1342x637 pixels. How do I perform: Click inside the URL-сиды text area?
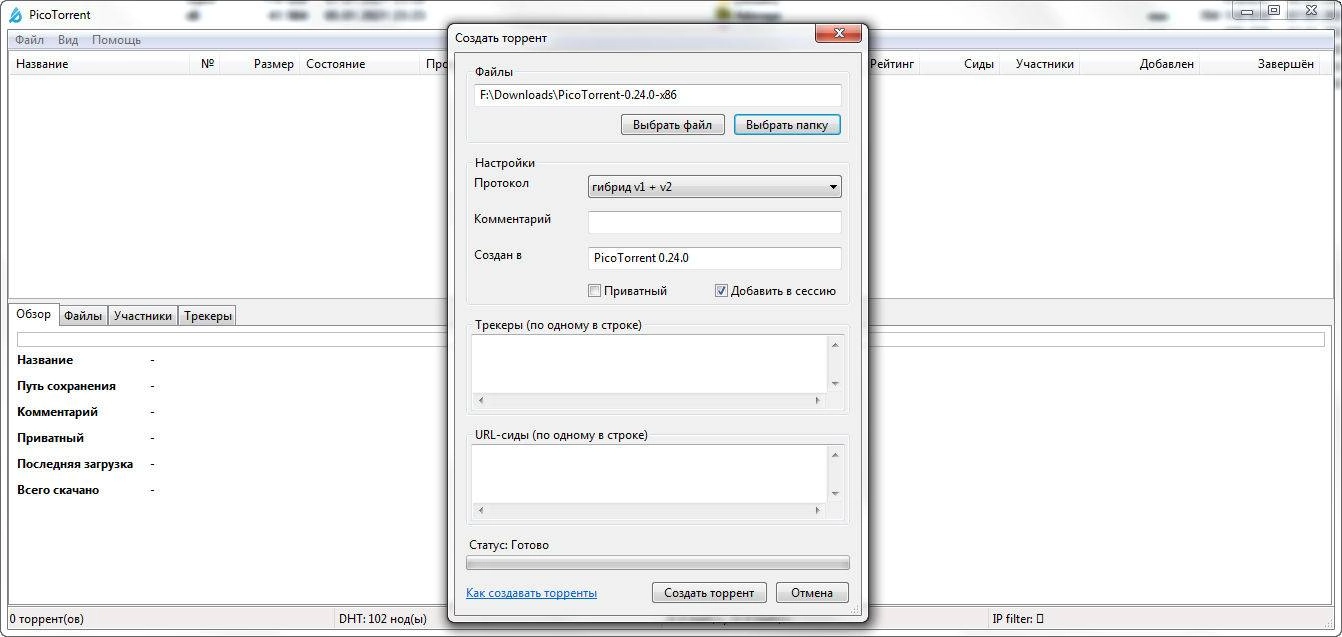tap(648, 474)
